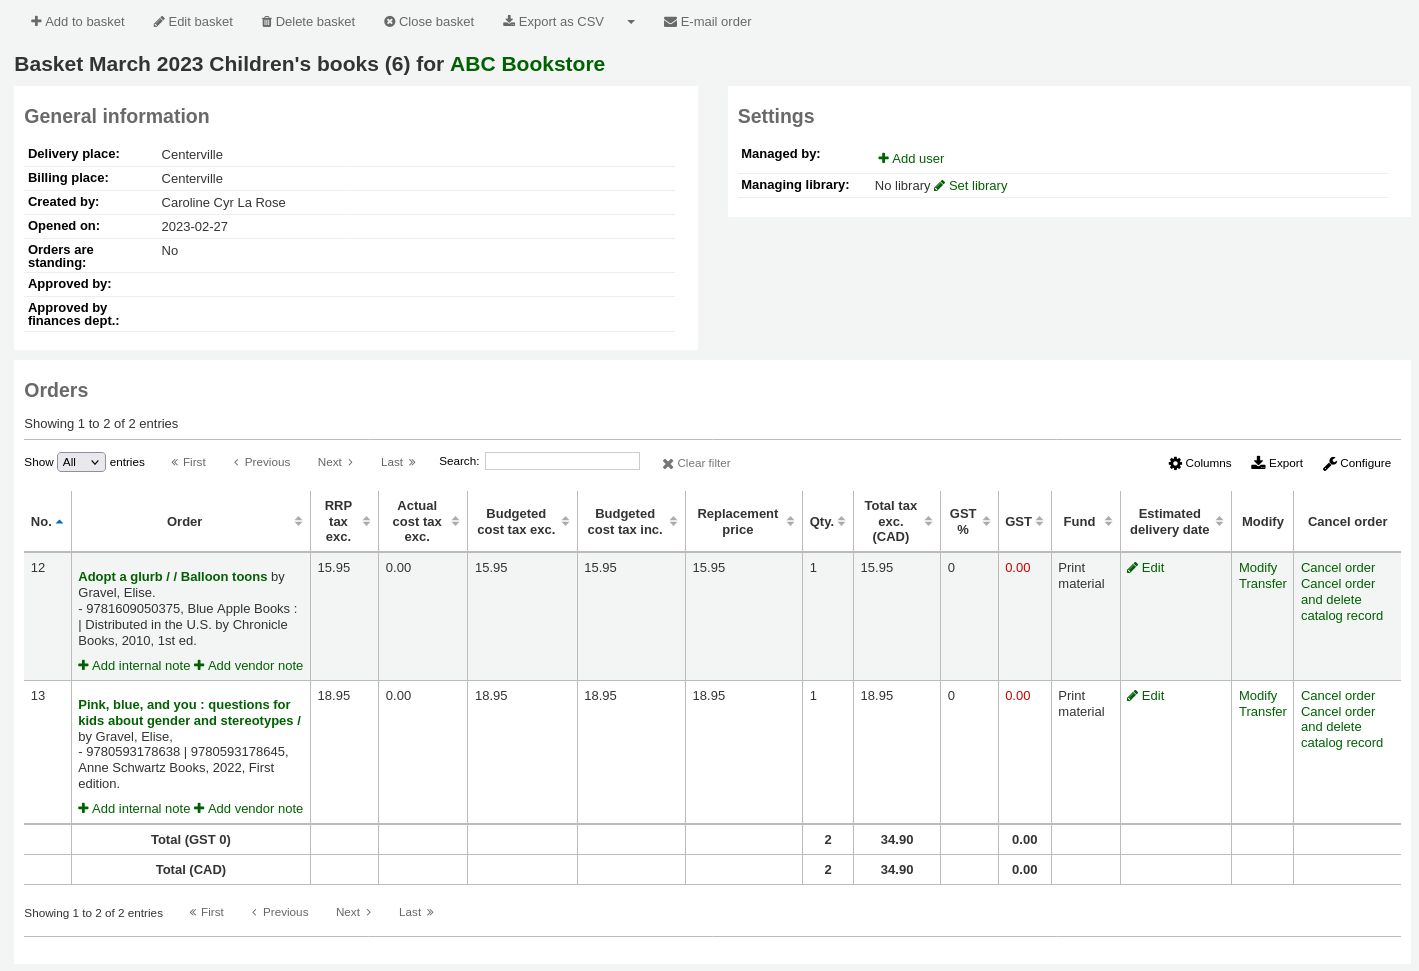Click the Edit basket pencil icon

(159, 21)
